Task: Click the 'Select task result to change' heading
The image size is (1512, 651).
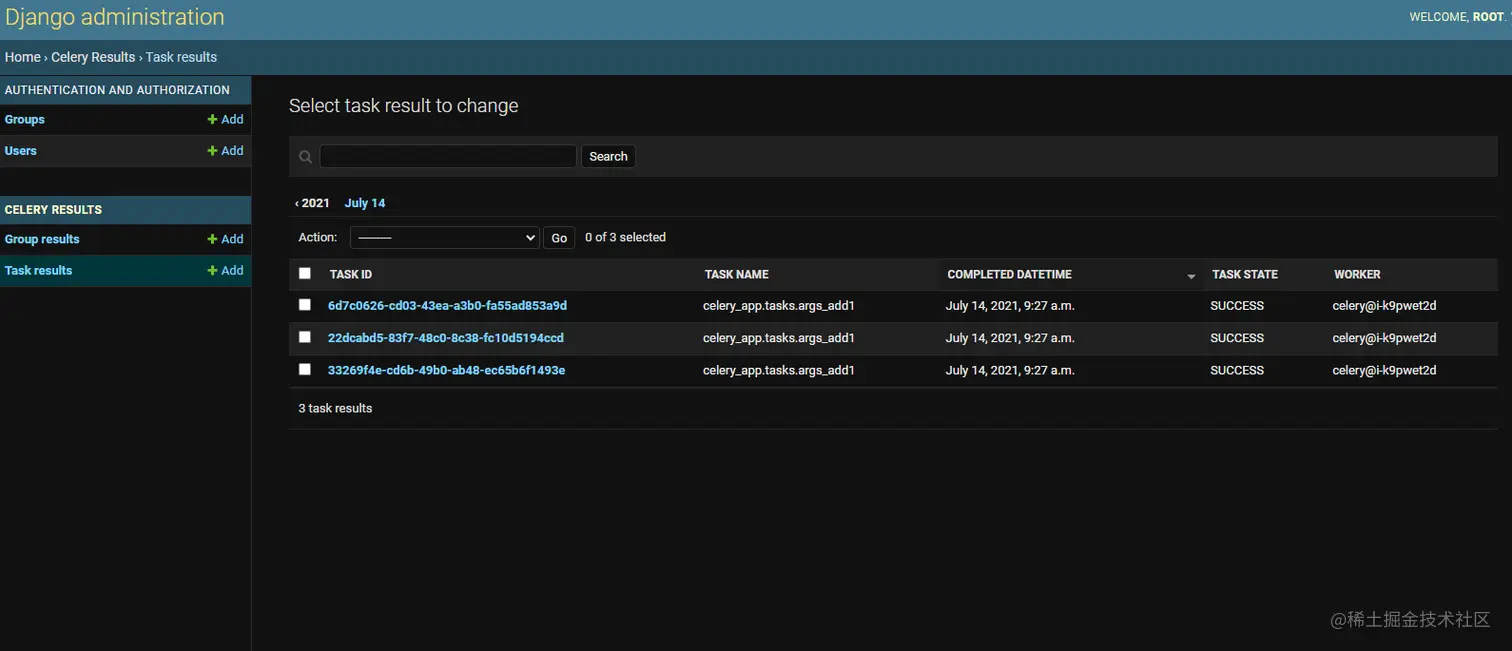Action: pos(404,106)
